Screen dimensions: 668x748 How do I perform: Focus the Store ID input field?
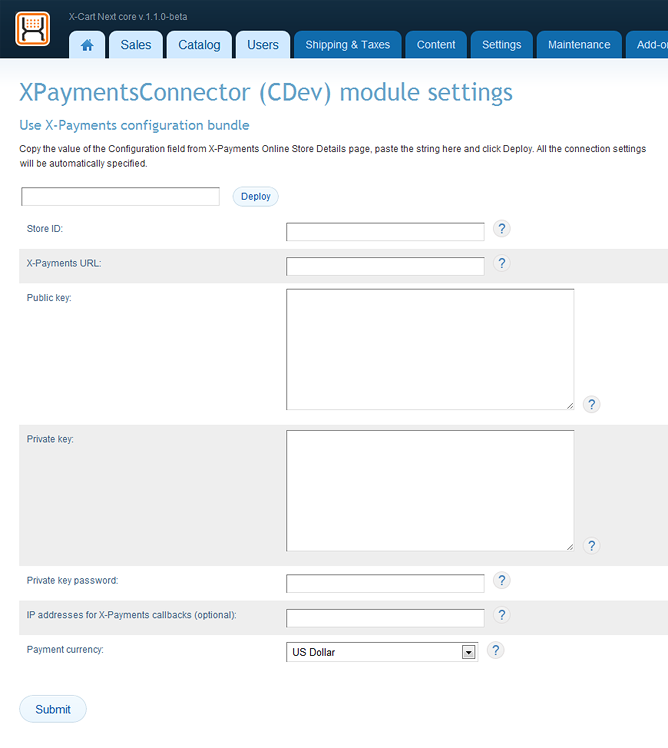pyautogui.click(x=385, y=232)
